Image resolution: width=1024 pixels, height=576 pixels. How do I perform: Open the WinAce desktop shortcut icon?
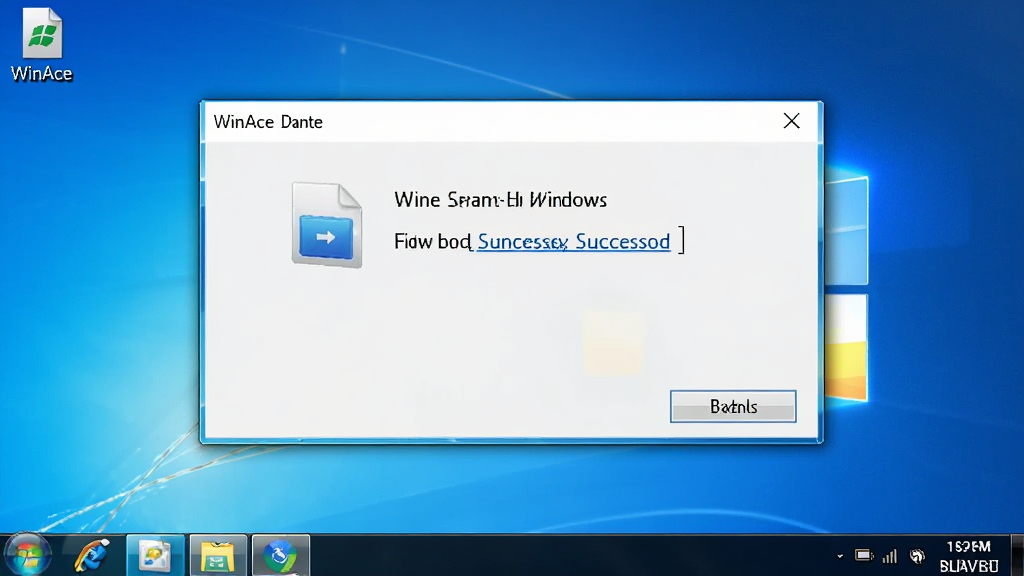click(42, 44)
